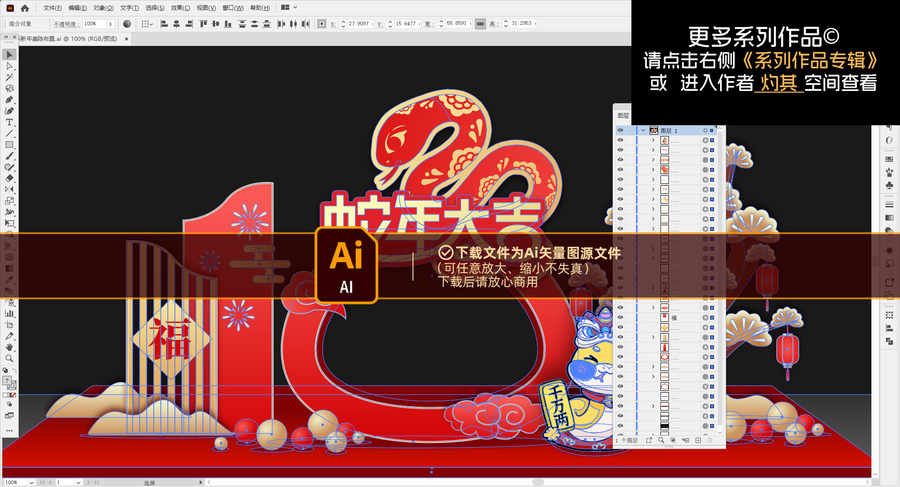Click Create New Sublayer icon in Layers panel
The image size is (900, 487).
pos(685,440)
